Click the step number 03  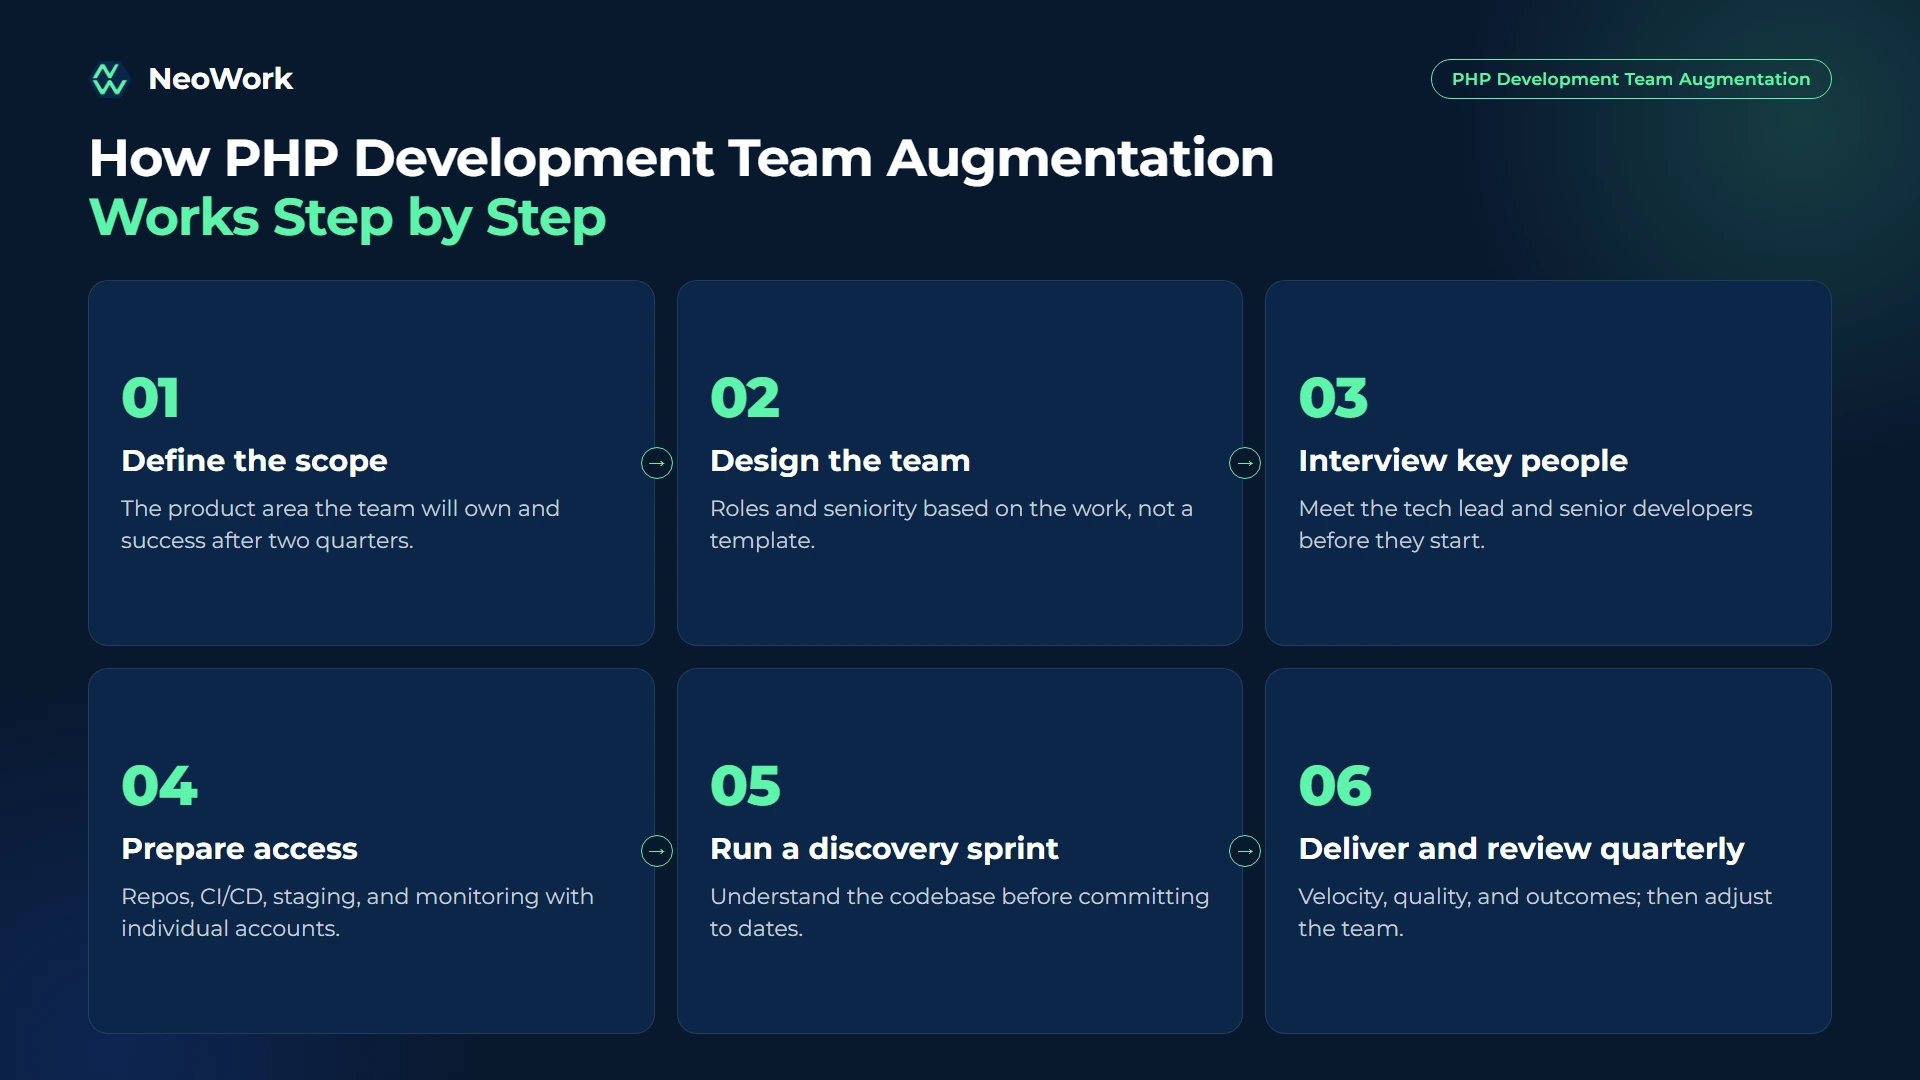click(x=1333, y=398)
